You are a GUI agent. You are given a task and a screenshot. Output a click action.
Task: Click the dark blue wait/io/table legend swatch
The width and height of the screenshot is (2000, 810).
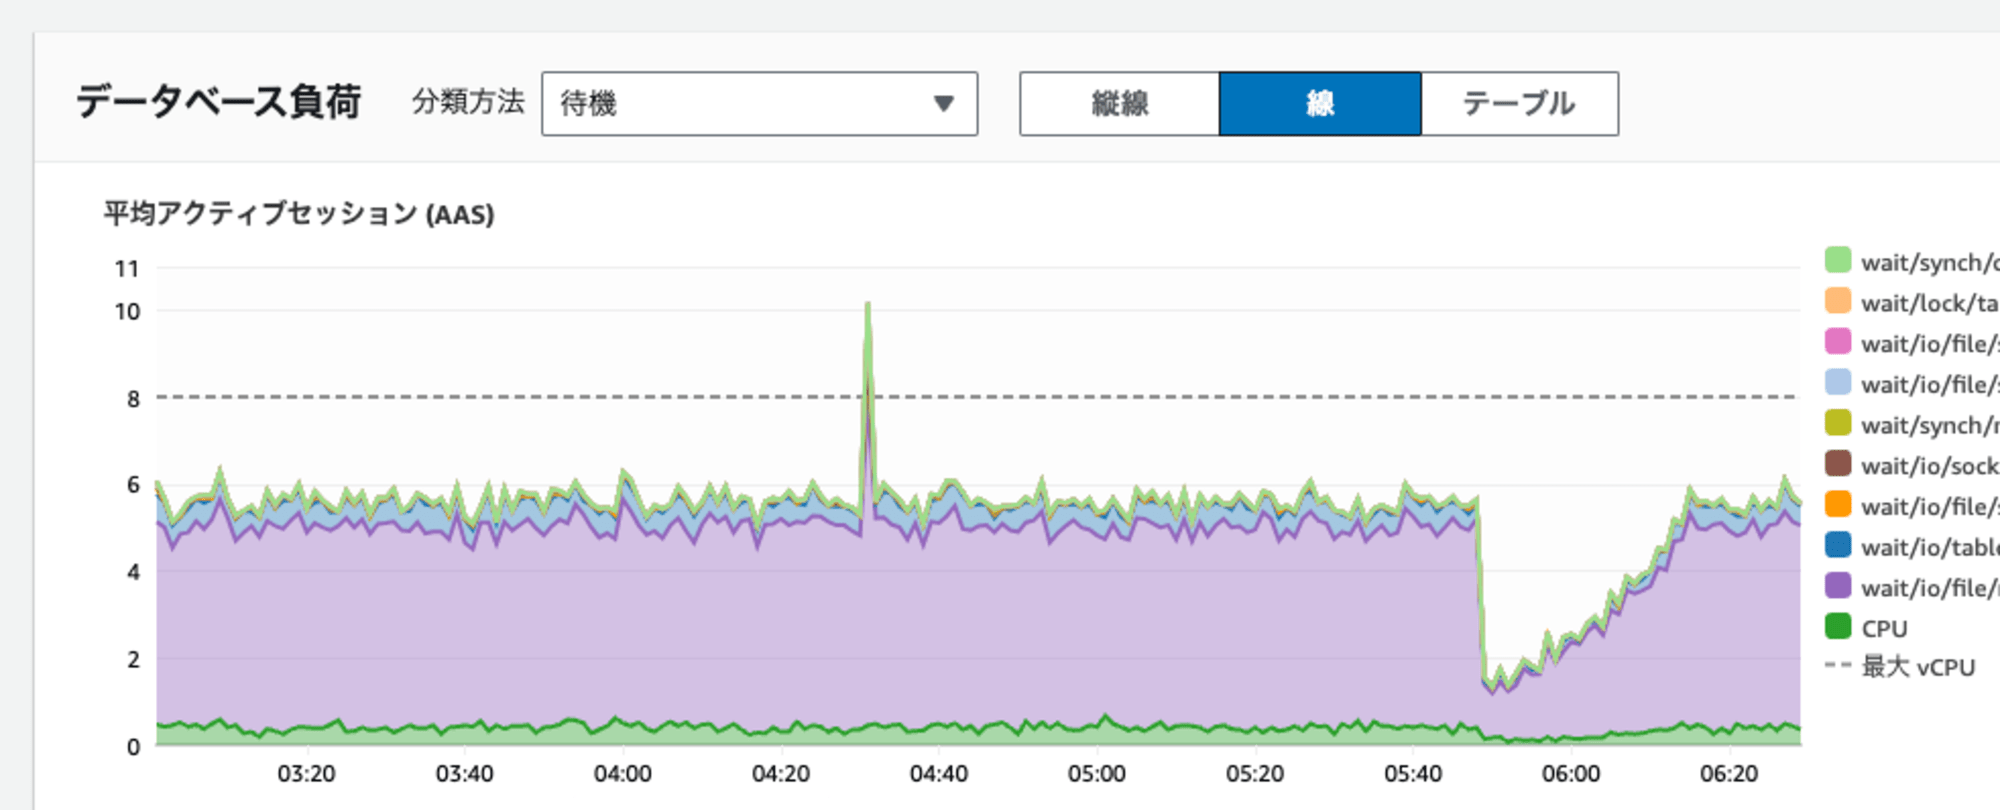(x=1838, y=545)
